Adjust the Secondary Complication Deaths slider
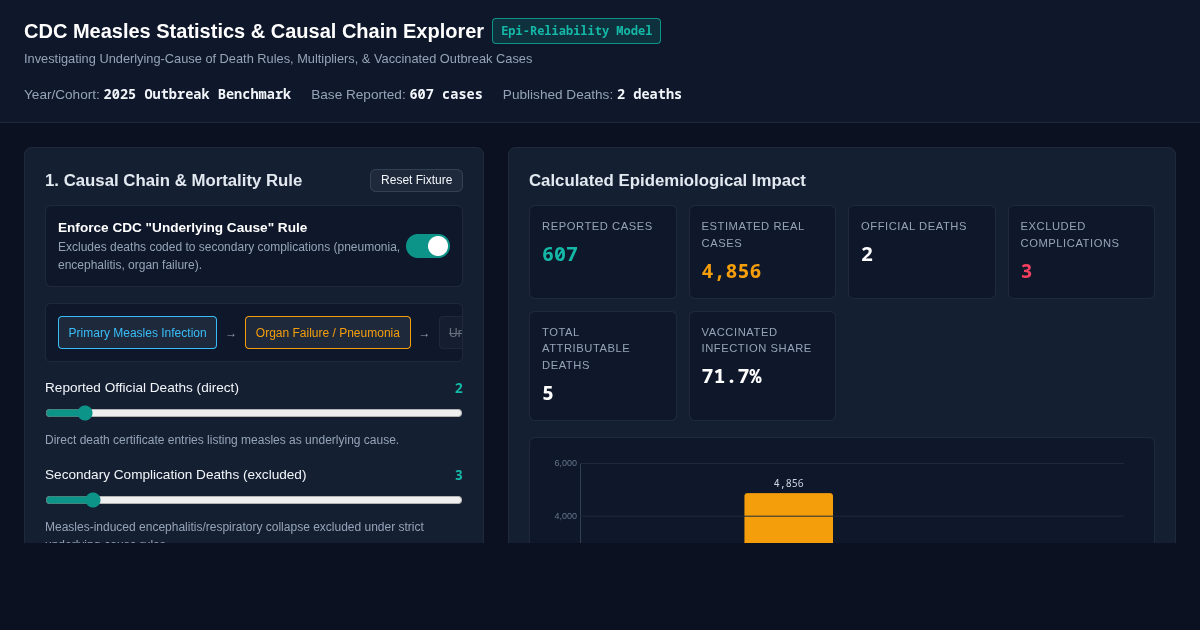 pyautogui.click(x=254, y=500)
